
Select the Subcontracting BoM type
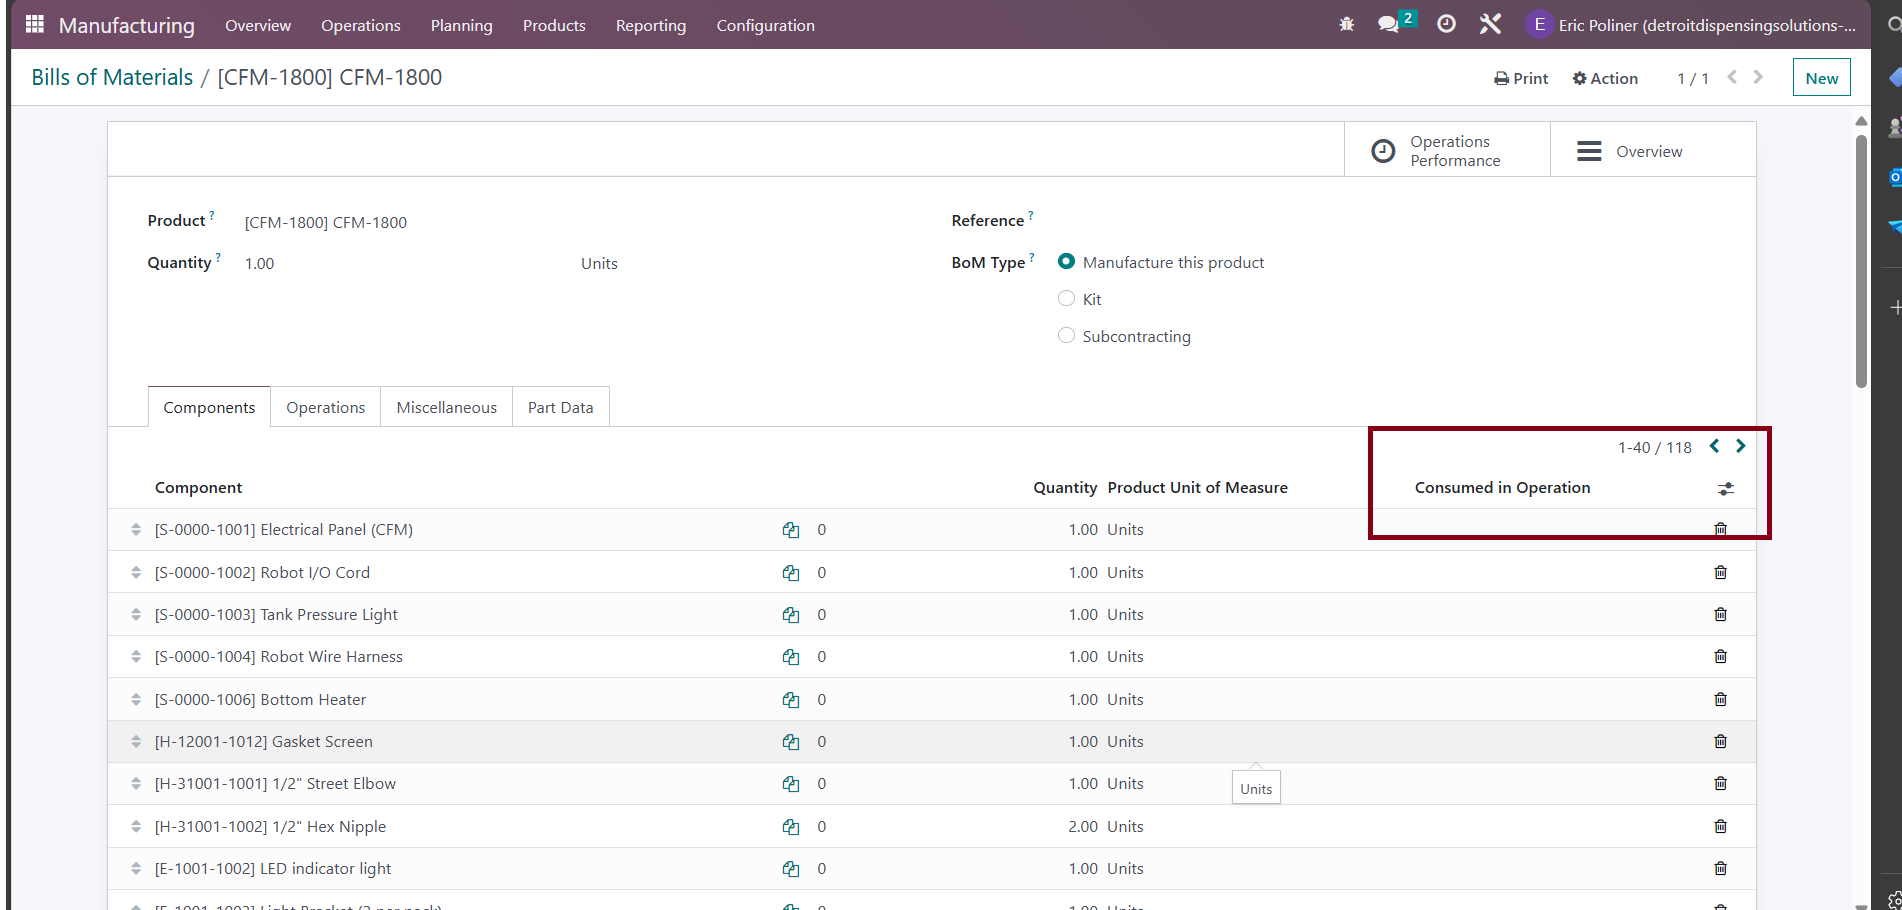click(x=1066, y=335)
